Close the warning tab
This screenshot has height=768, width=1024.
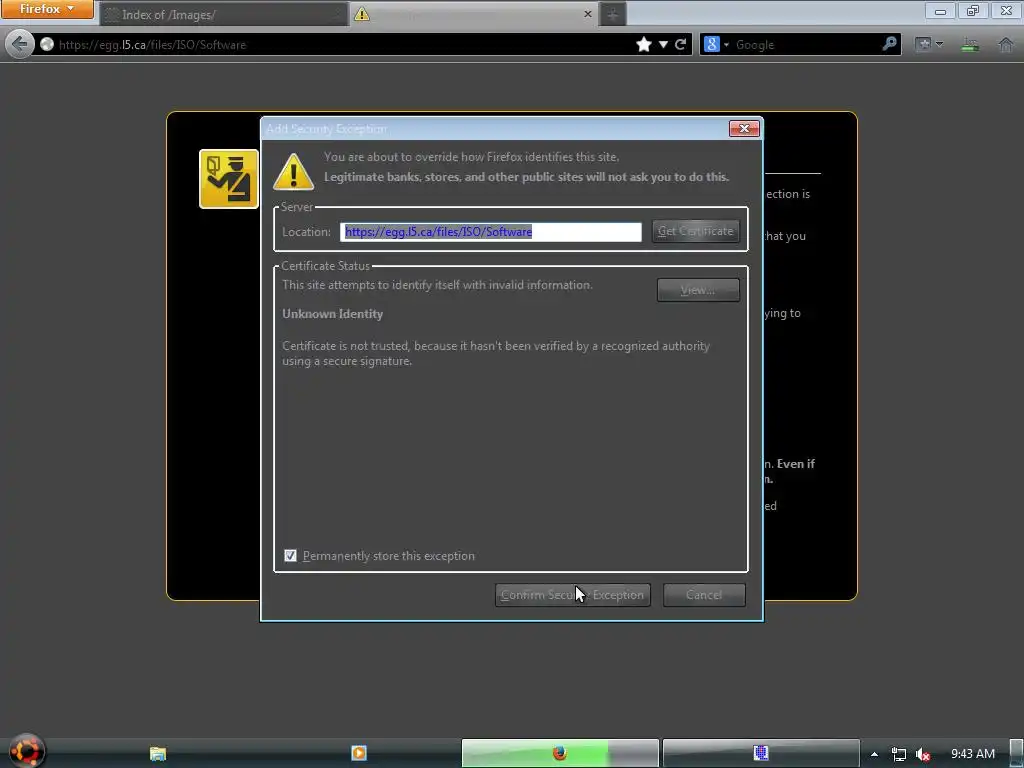tap(587, 14)
